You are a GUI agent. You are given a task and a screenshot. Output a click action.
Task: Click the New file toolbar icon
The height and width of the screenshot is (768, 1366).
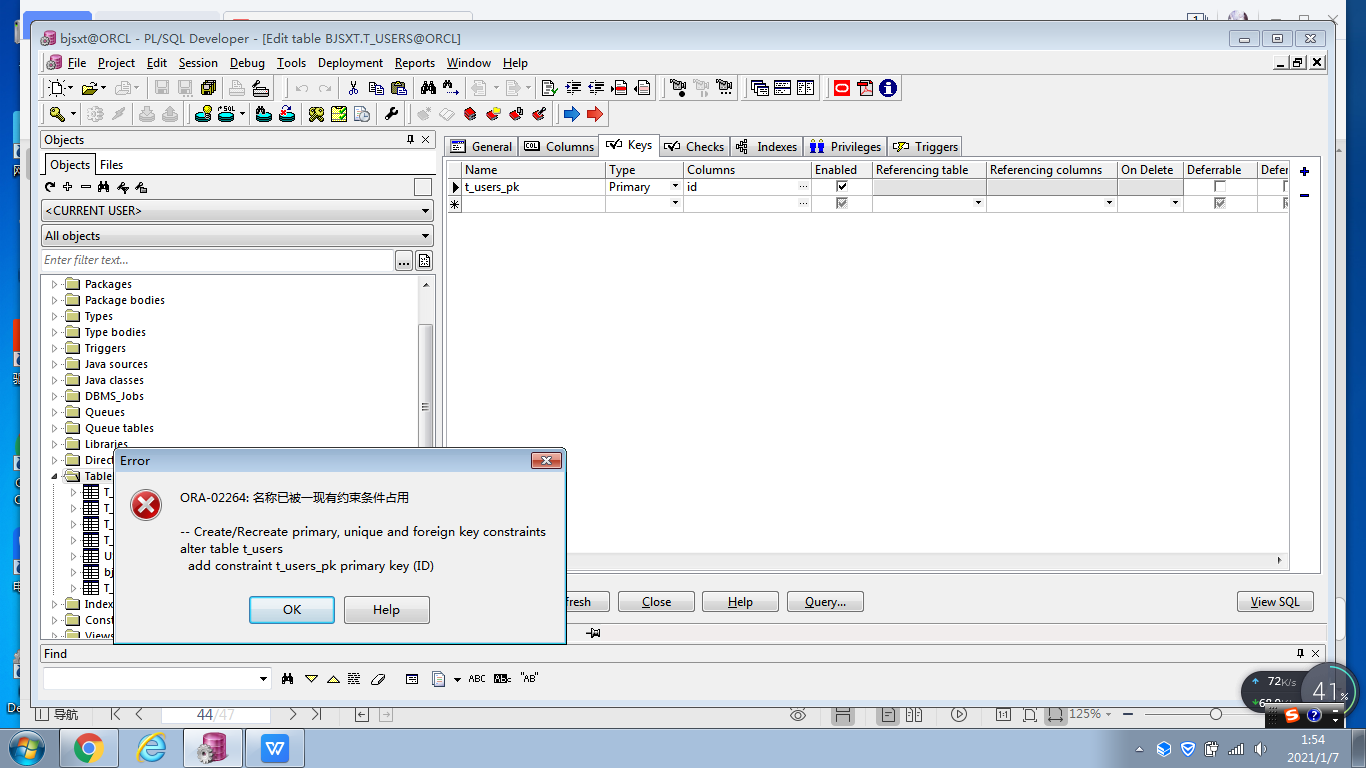pos(58,88)
